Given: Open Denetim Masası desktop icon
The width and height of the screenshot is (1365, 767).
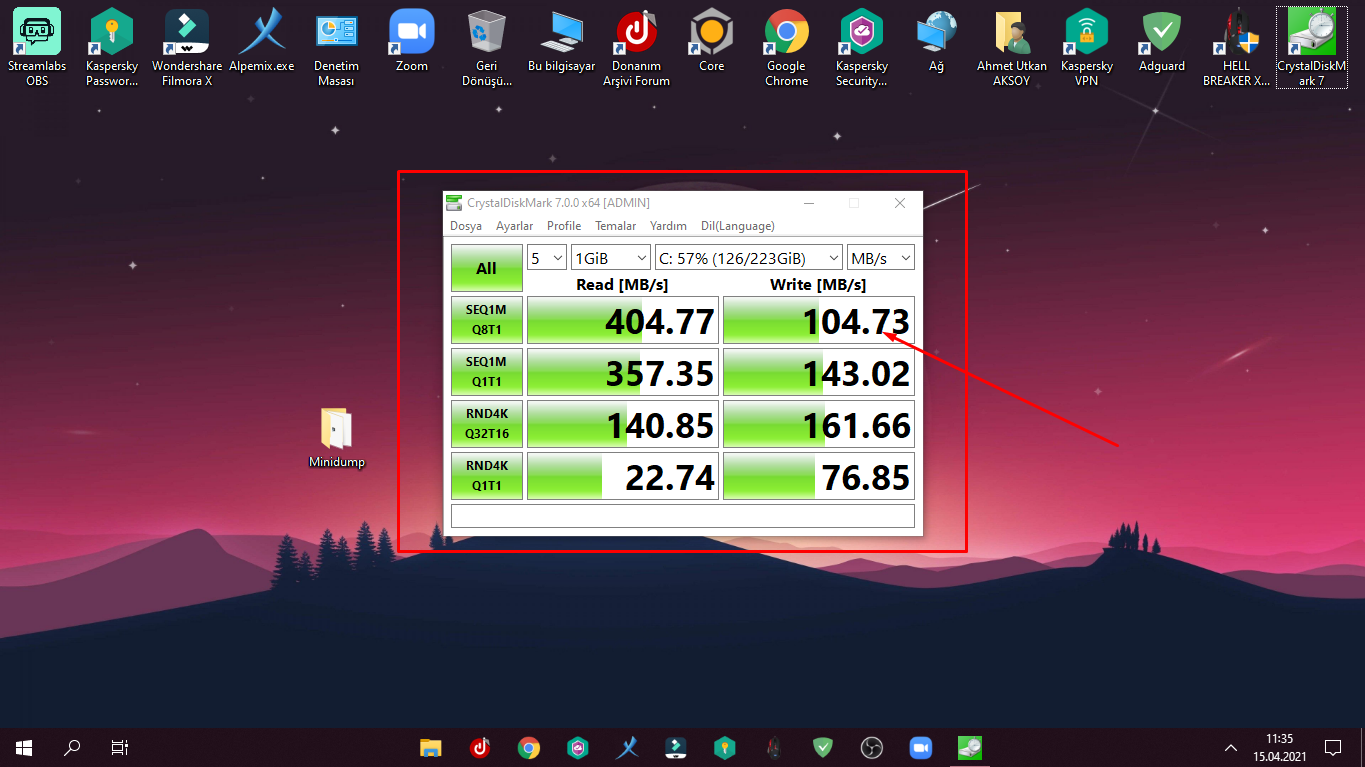Looking at the screenshot, I should coord(337,47).
